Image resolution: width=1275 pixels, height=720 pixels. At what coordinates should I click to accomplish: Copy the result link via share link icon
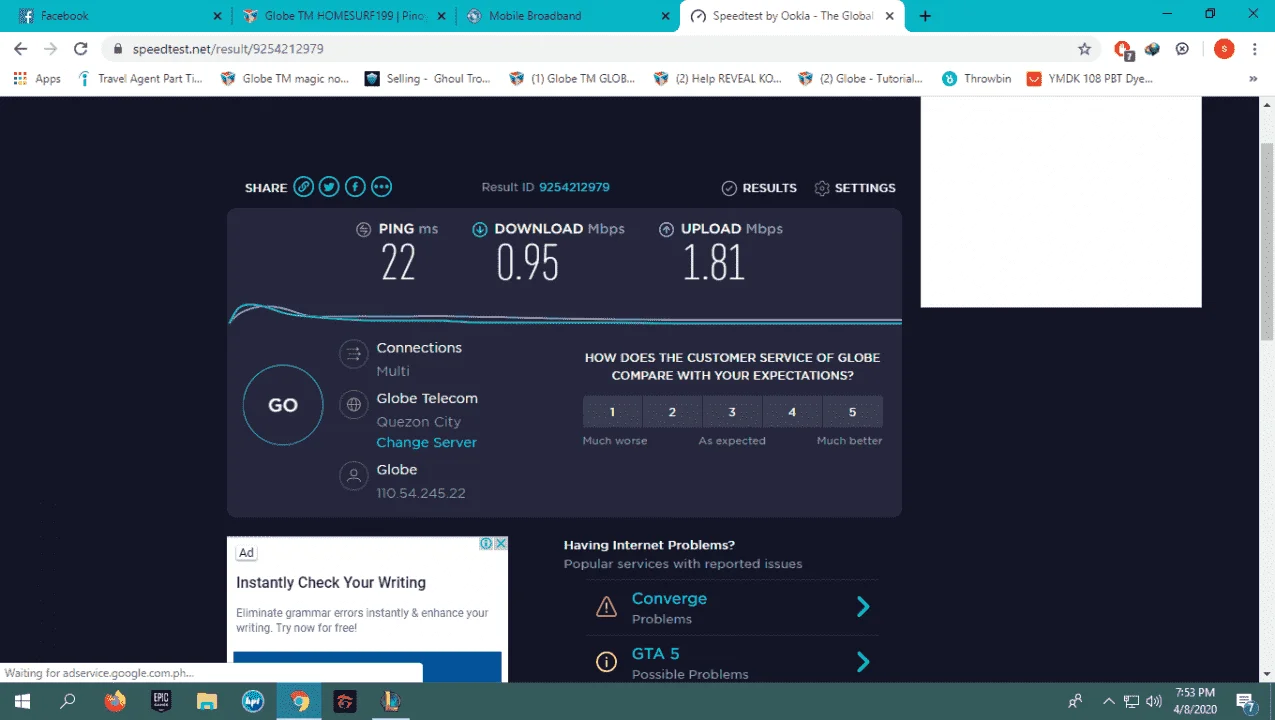tap(303, 187)
